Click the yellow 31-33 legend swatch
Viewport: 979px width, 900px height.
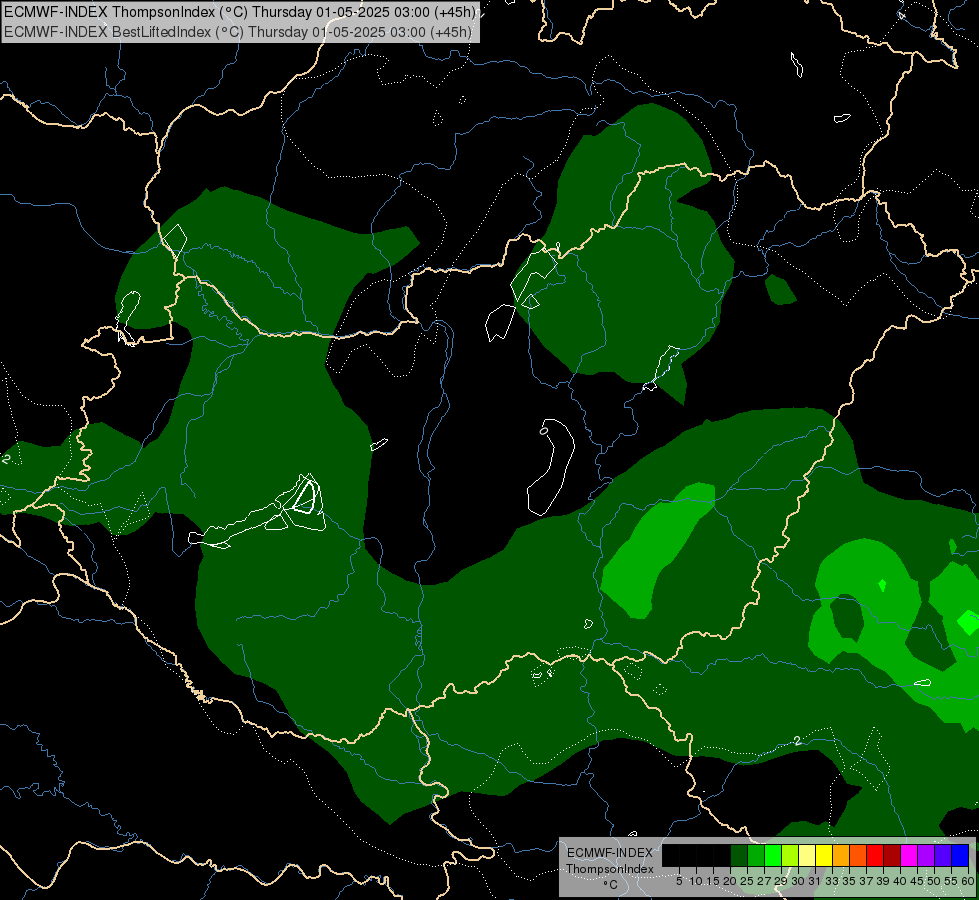pyautogui.click(x=824, y=855)
